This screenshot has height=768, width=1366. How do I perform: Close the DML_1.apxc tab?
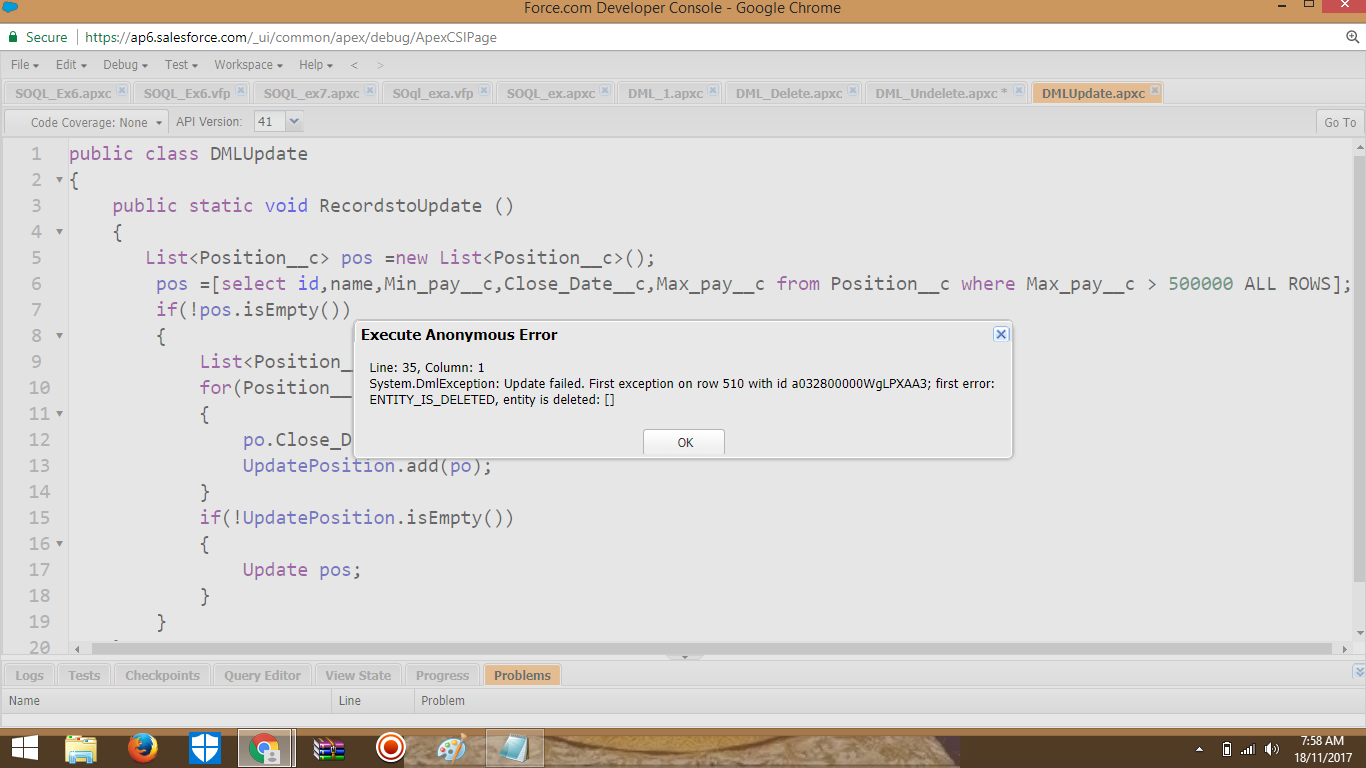[714, 90]
